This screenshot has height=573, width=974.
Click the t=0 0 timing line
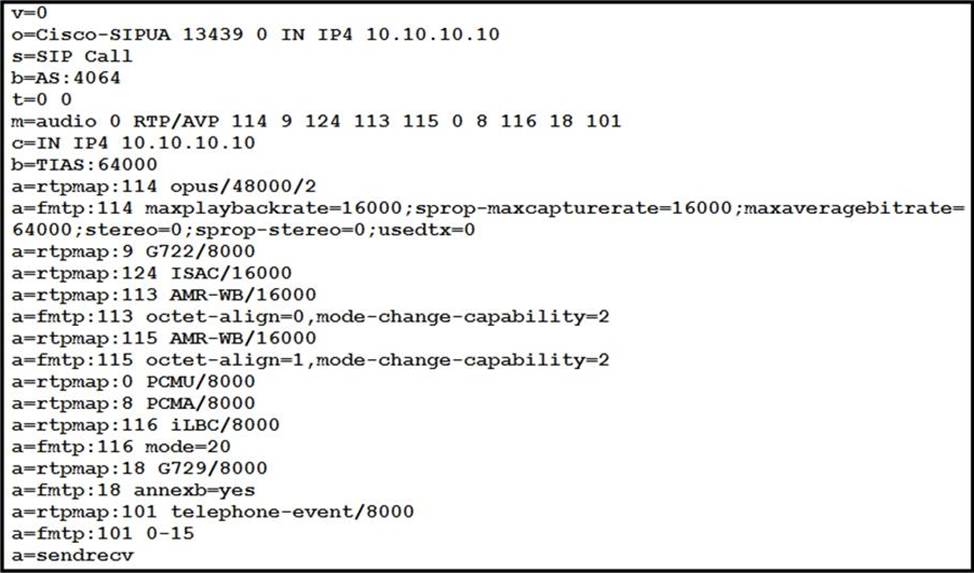pos(42,99)
